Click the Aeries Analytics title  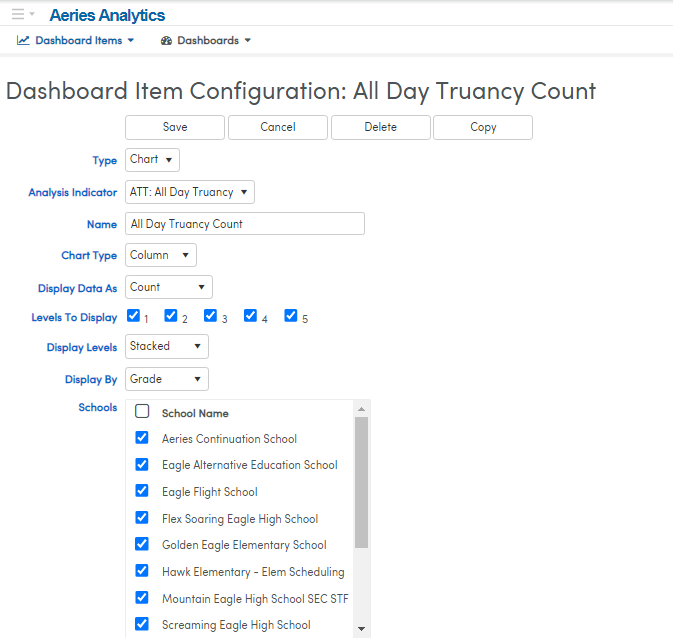pyautogui.click(x=107, y=15)
